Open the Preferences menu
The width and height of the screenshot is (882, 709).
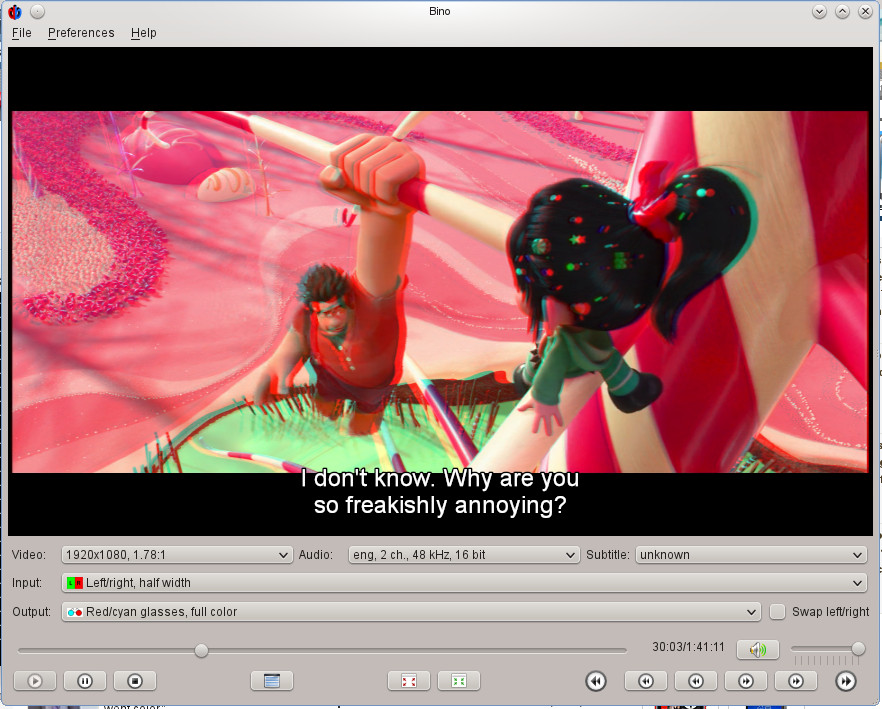(81, 32)
